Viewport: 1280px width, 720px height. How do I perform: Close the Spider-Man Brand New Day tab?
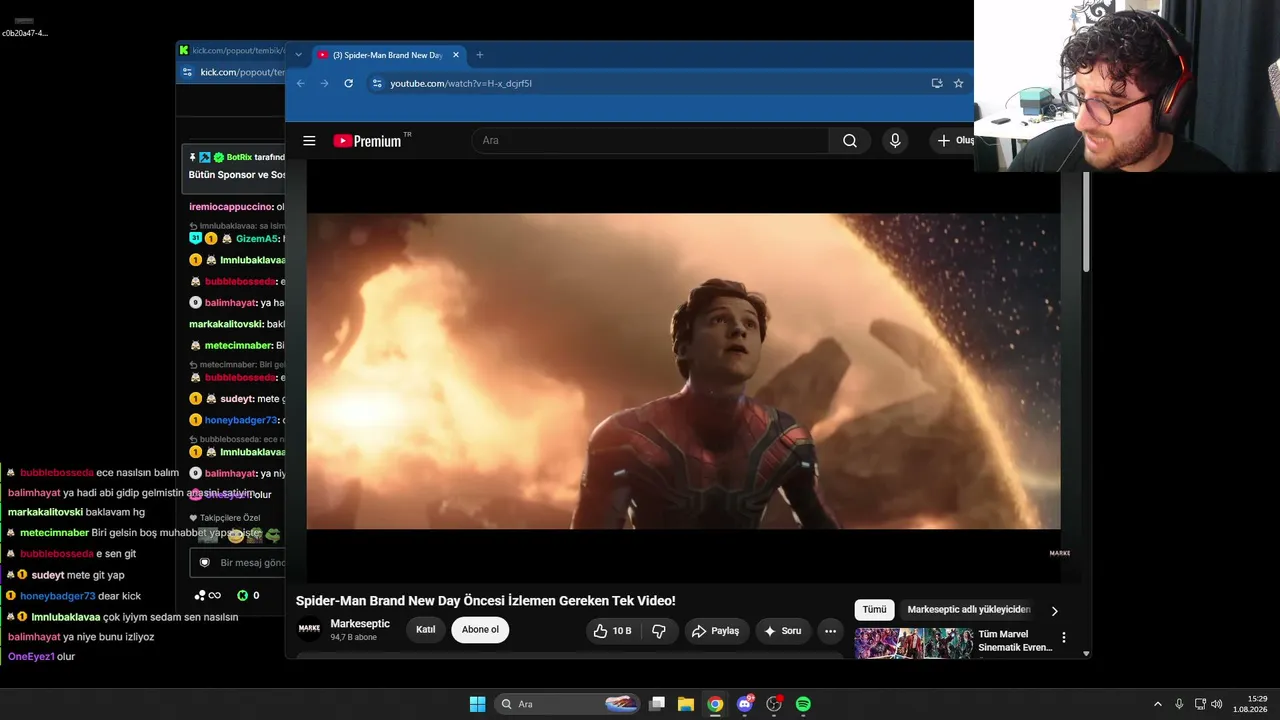[x=456, y=55]
